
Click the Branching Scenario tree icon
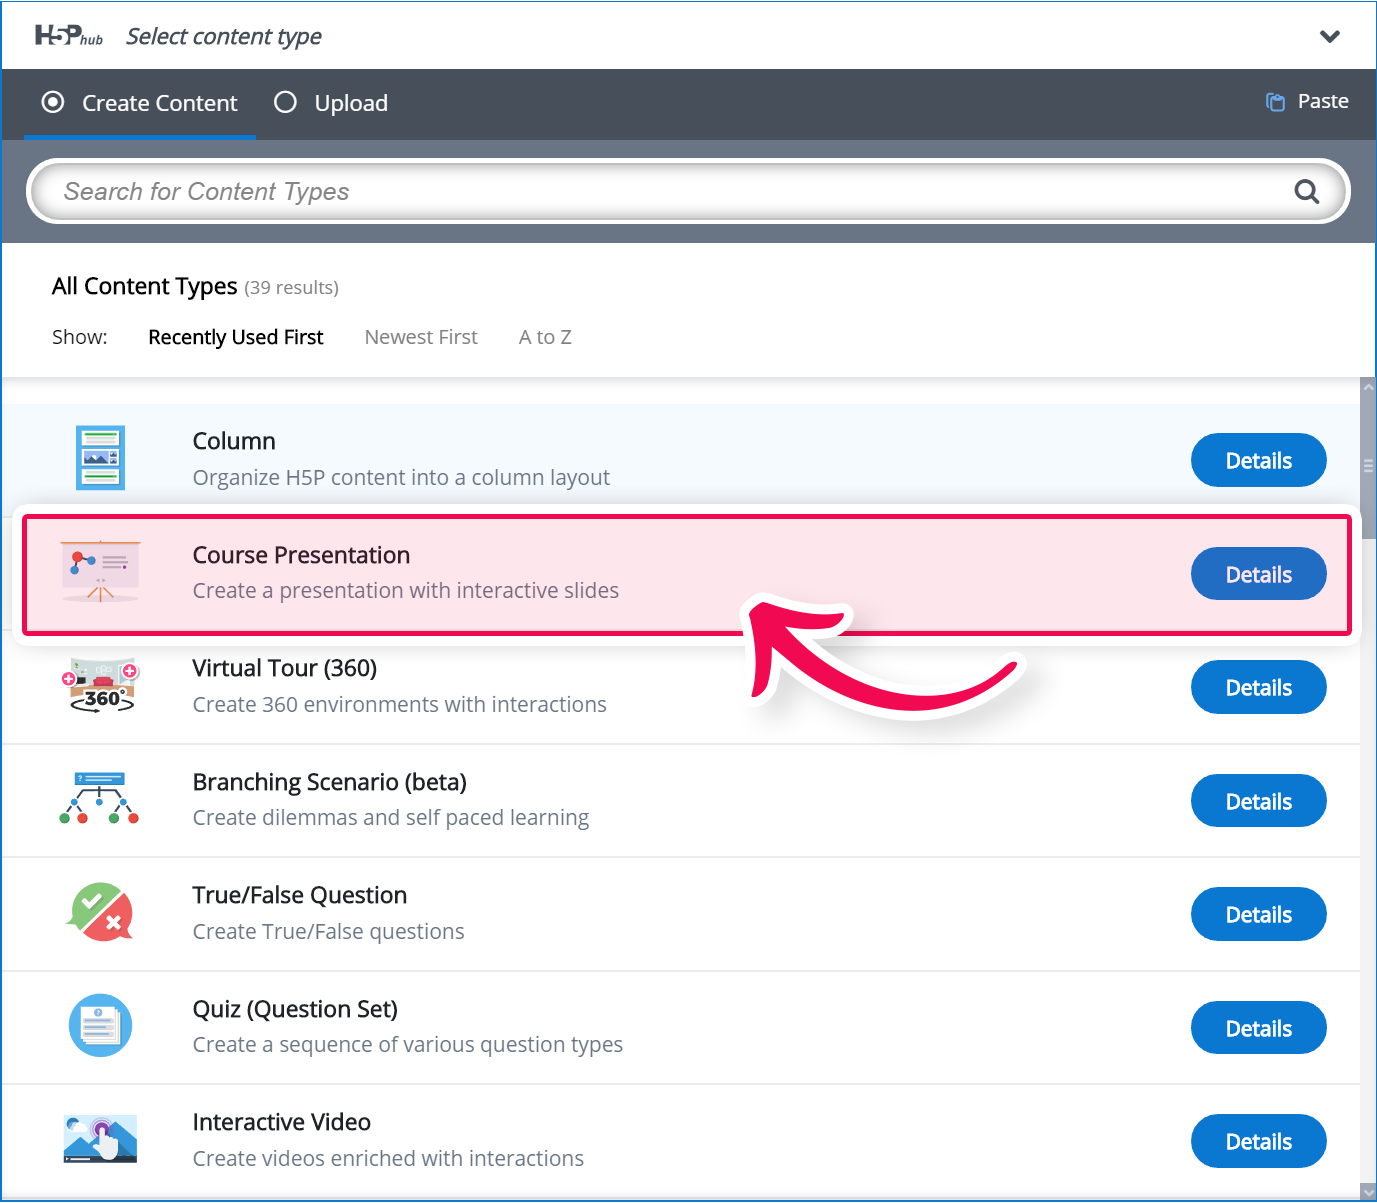[99, 799]
